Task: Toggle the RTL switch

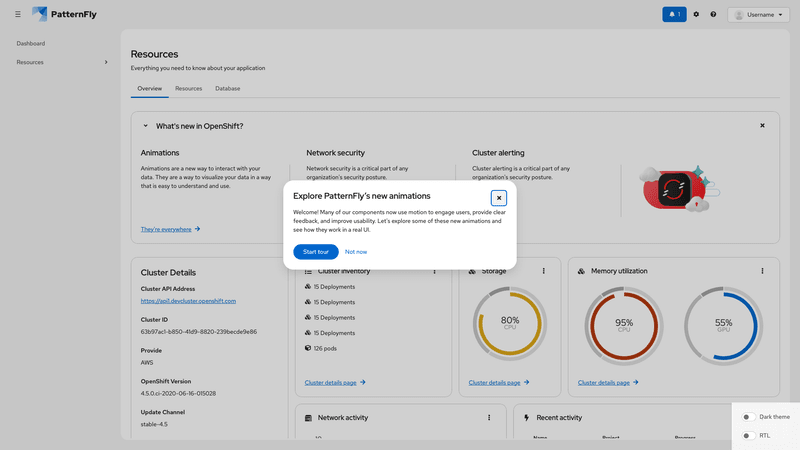Action: tap(748, 436)
